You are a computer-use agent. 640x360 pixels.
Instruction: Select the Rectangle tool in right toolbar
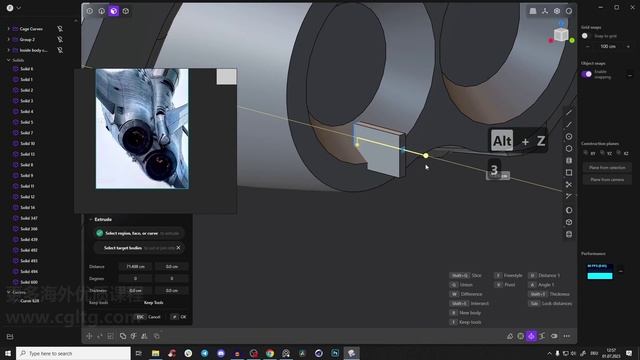(x=569, y=173)
